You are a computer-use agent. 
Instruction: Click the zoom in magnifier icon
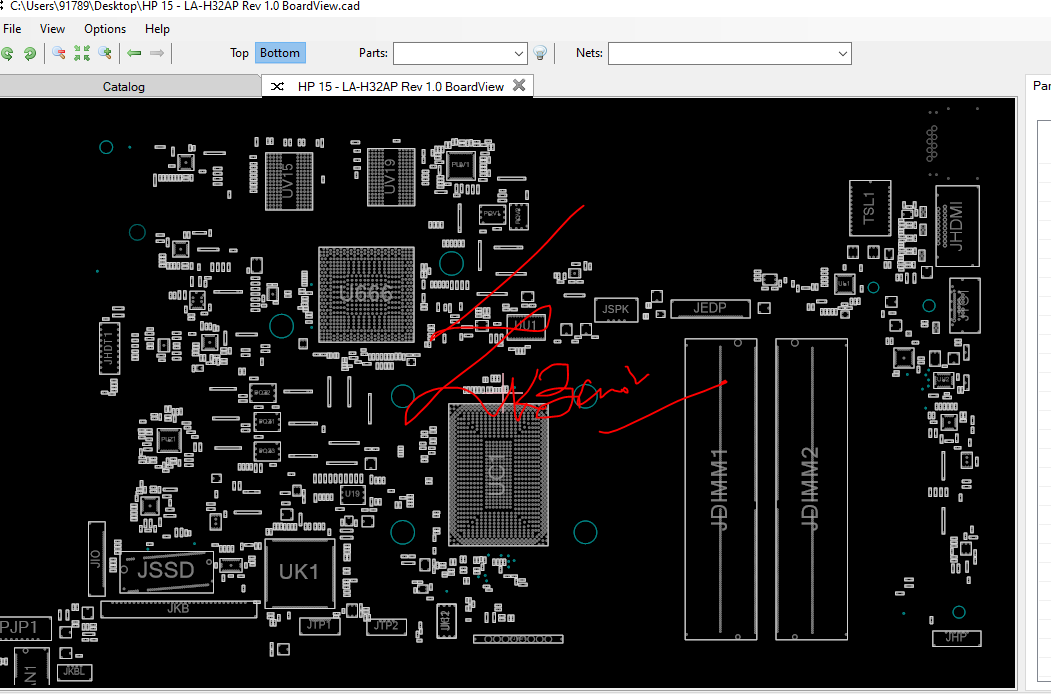point(105,53)
